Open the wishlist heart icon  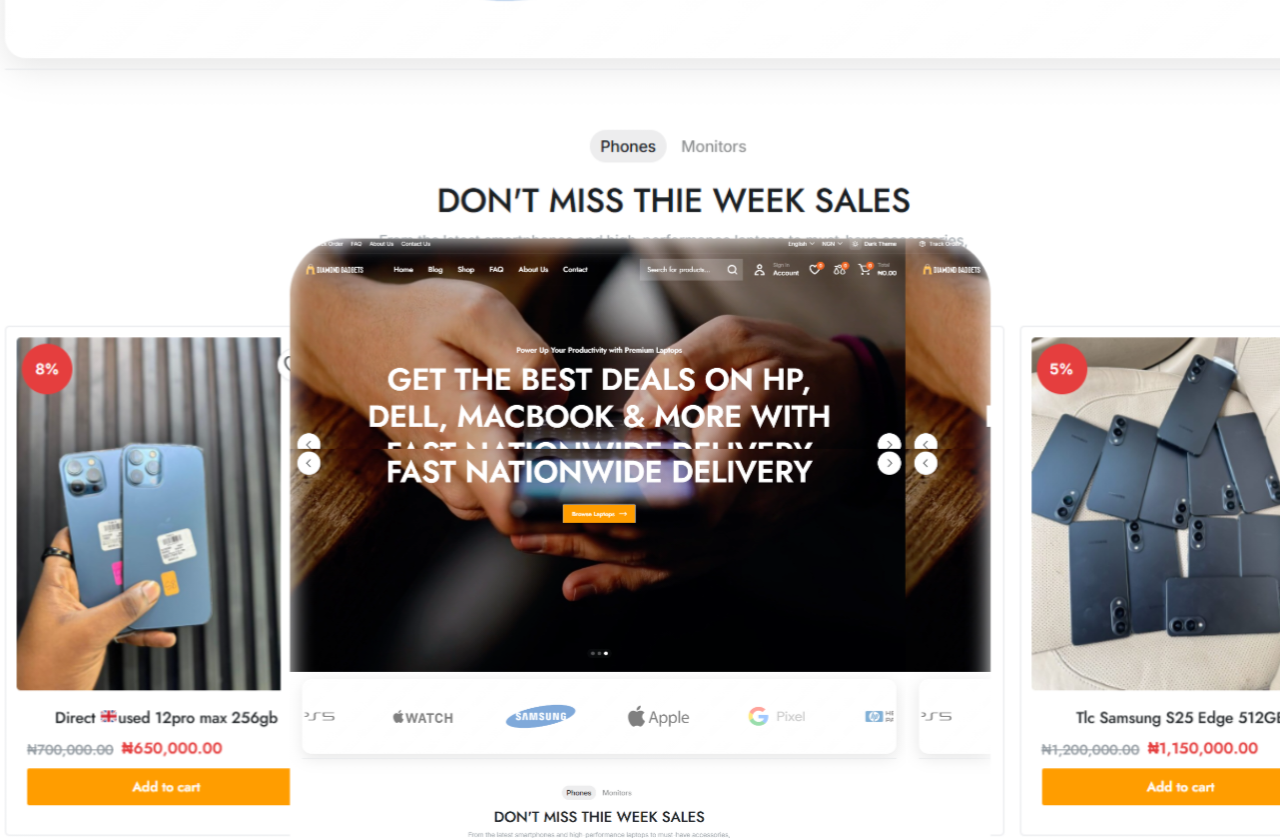click(815, 270)
